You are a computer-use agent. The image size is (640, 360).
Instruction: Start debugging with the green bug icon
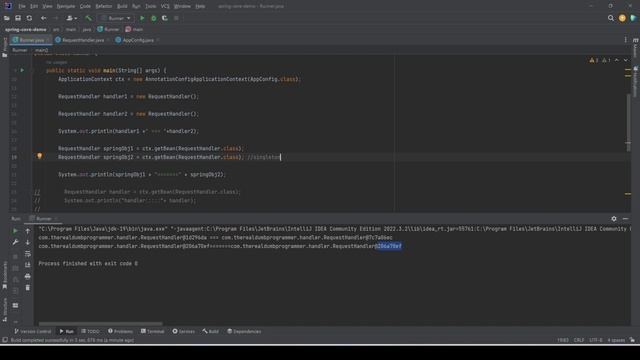coord(153,18)
